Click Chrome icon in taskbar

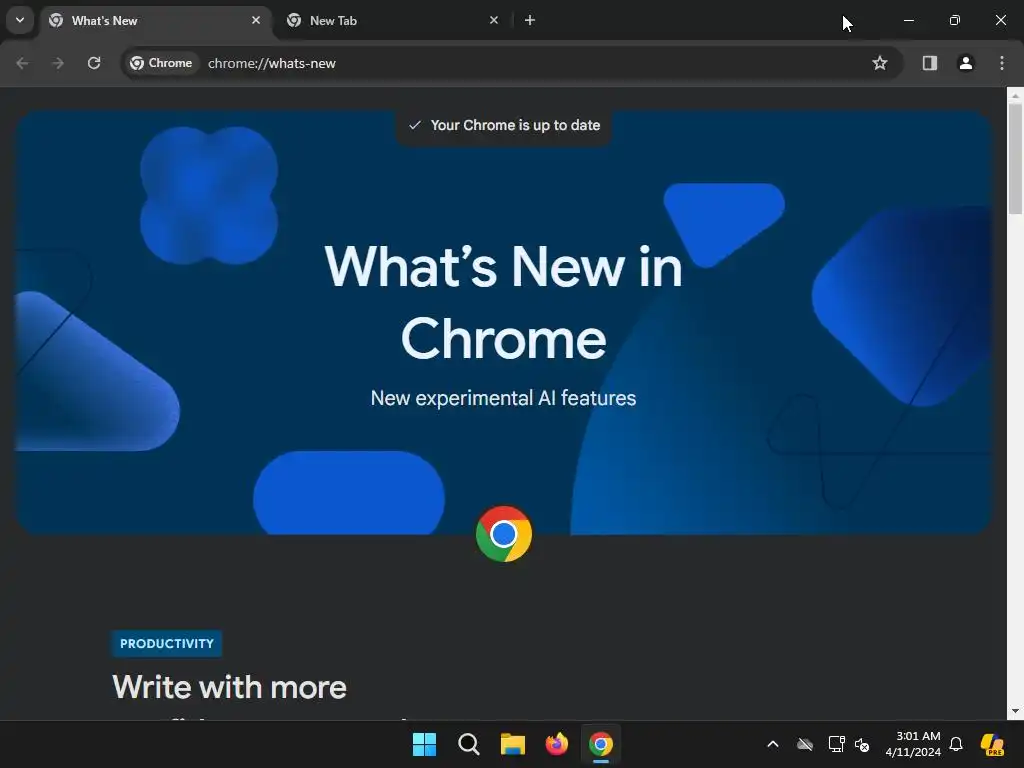tap(601, 744)
